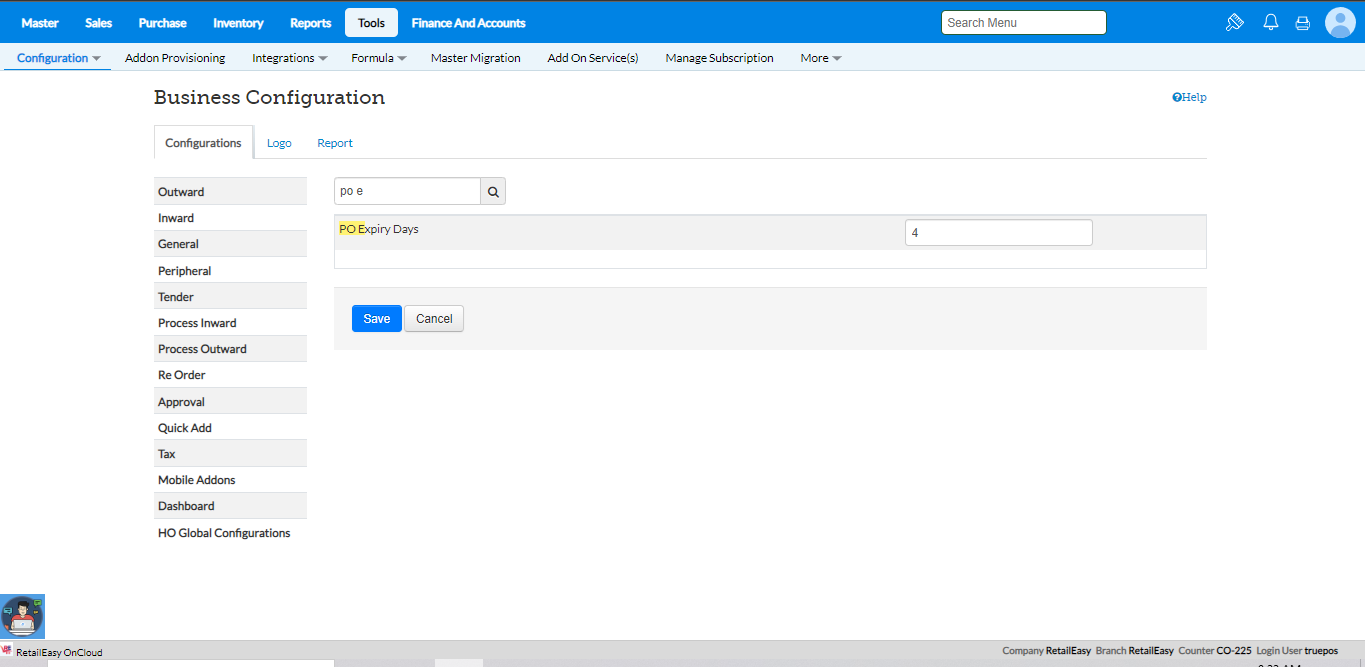Select Inward in the sidebar
Viewport: 1365px width, 667px height.
pos(230,218)
